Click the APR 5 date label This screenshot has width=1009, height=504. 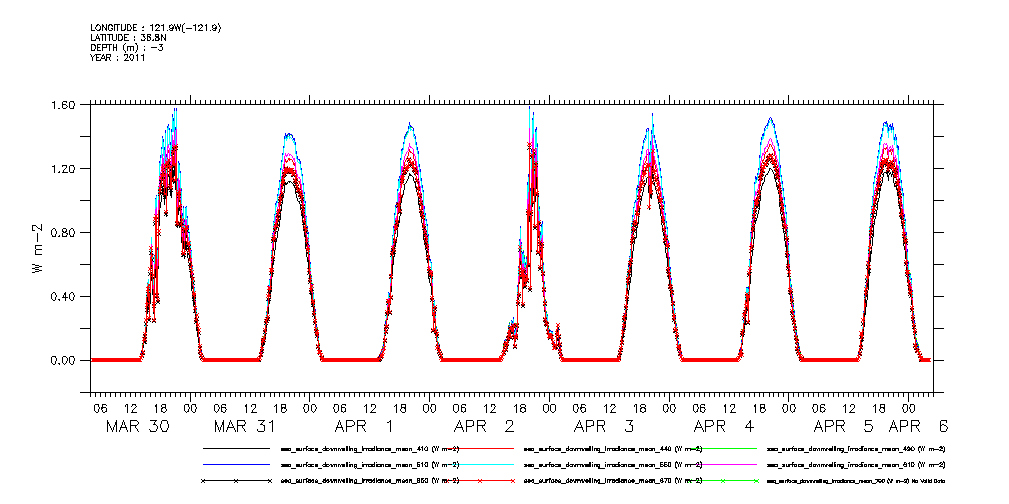(x=845, y=426)
